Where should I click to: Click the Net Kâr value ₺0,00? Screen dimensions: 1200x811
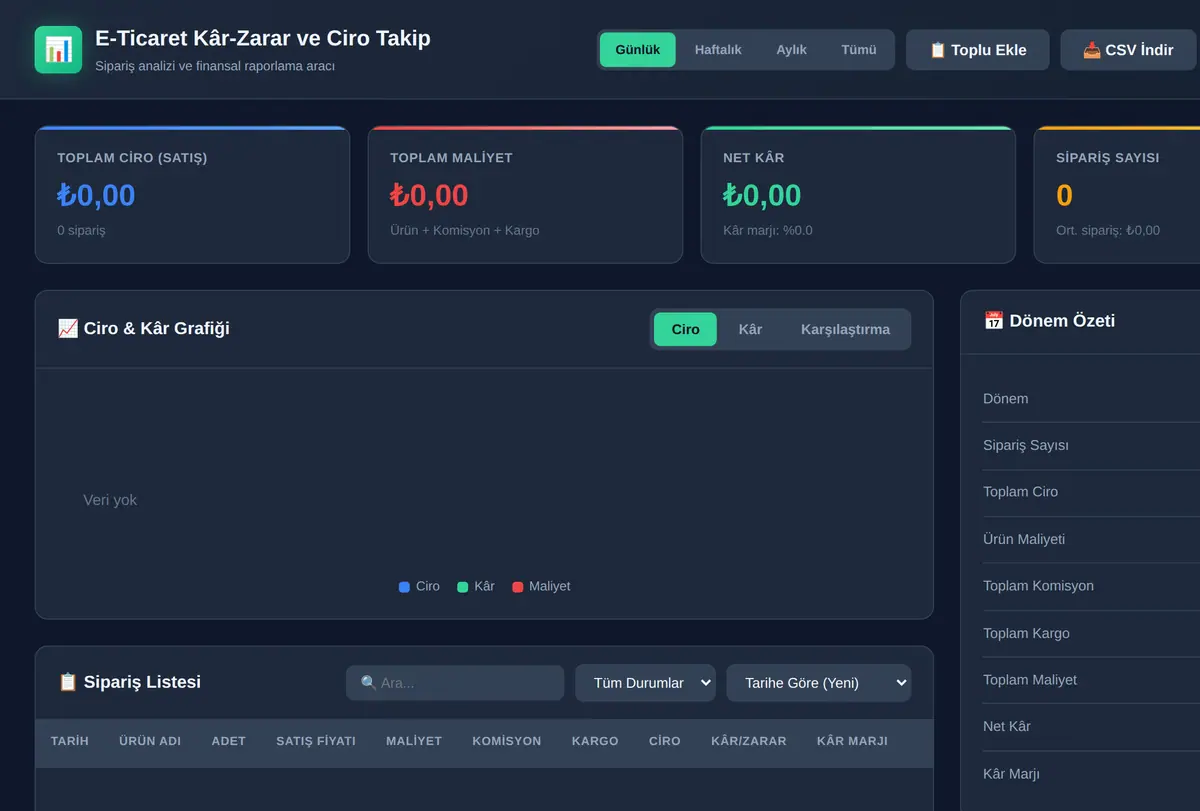click(x=762, y=195)
